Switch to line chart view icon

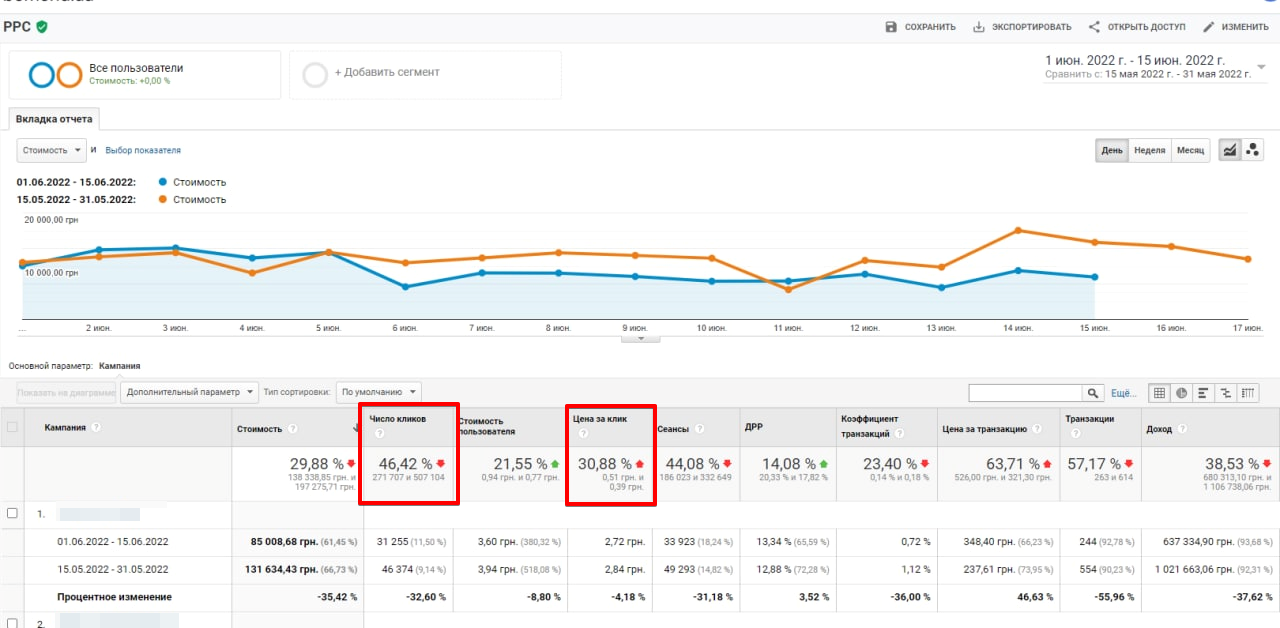[1230, 150]
